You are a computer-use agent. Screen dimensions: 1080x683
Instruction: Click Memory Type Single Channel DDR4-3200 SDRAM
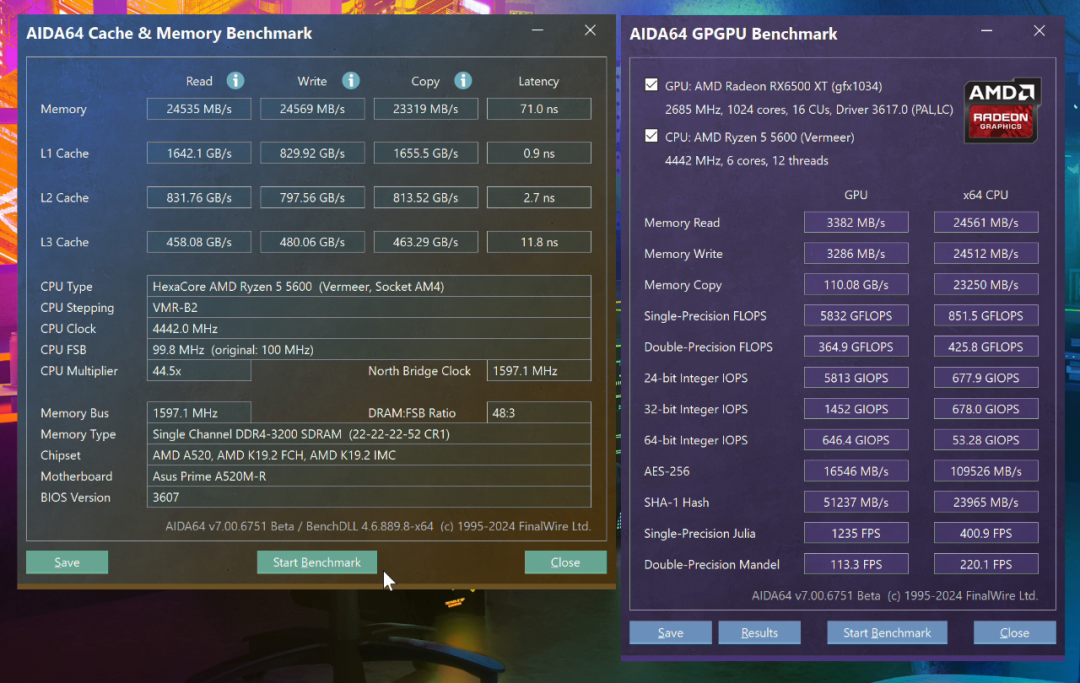tap(368, 434)
